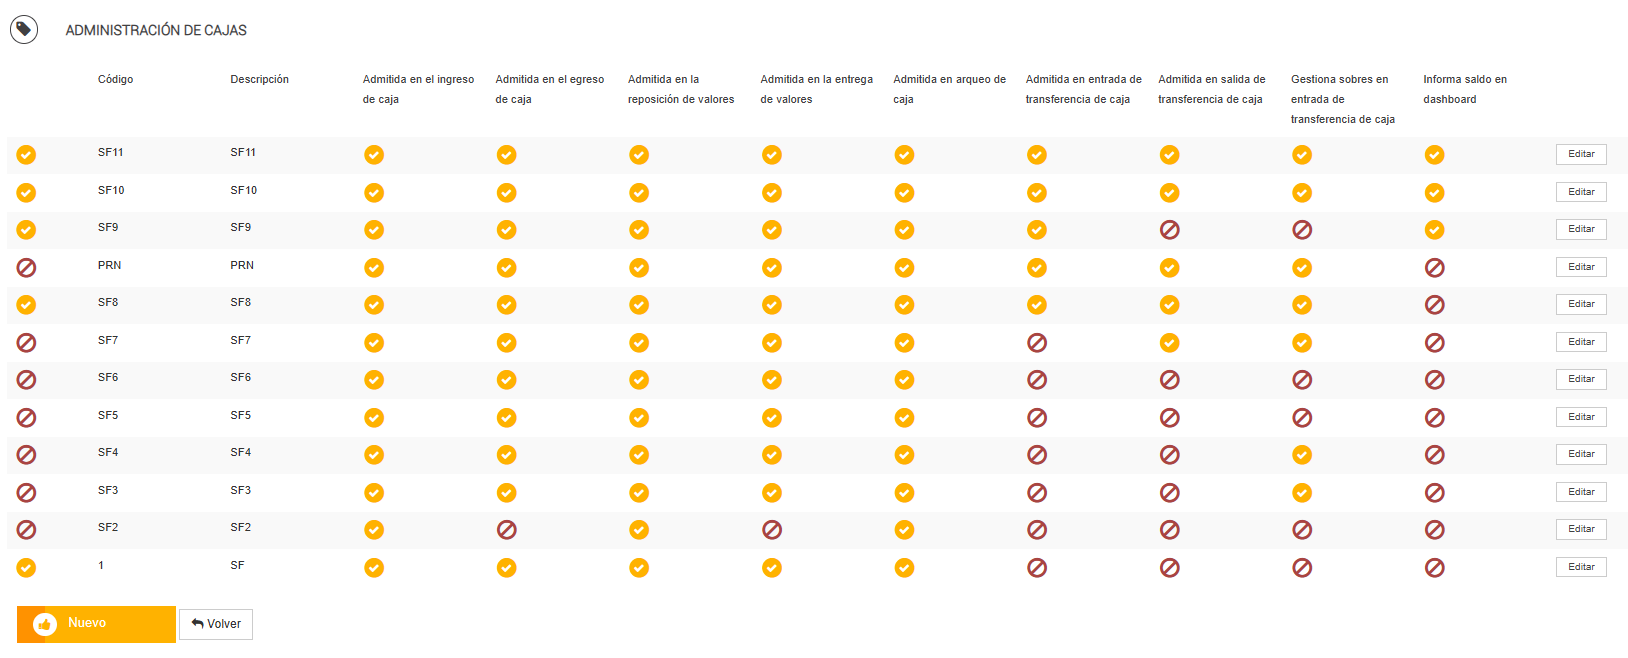Click the Volver button
Screen dimensions: 1628x658
[x=216, y=624]
